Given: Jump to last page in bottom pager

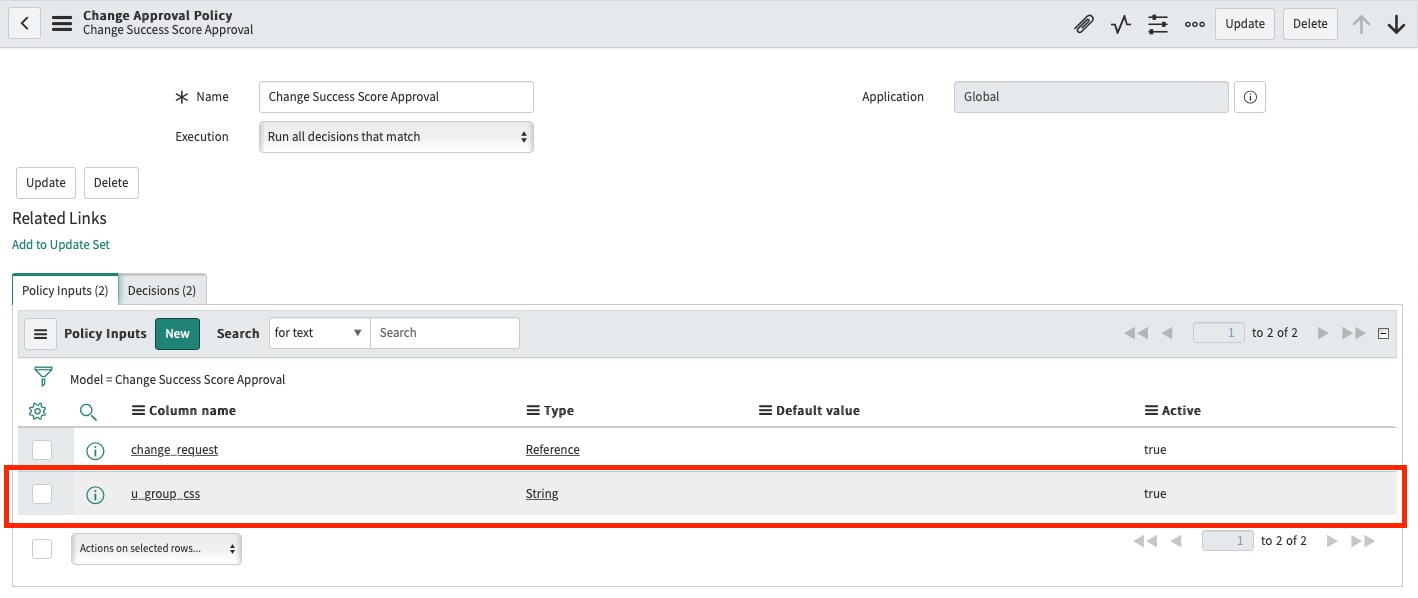Looking at the screenshot, I should tap(1363, 541).
